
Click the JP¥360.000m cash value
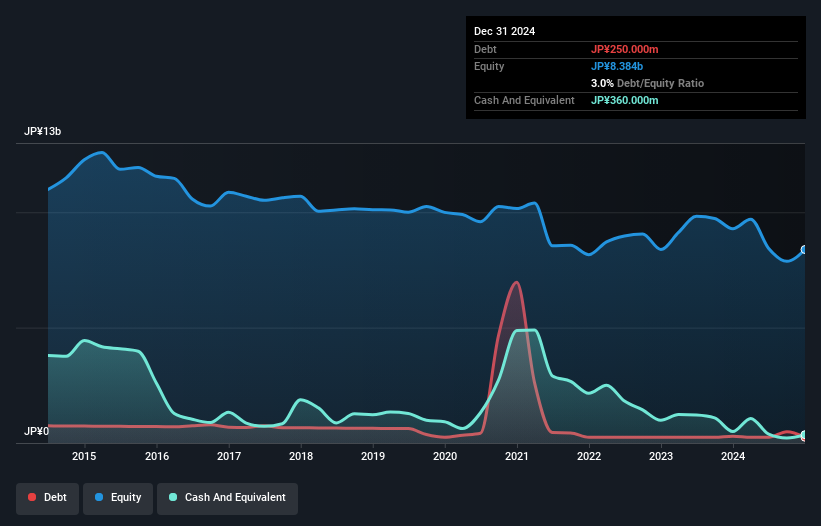click(x=625, y=100)
